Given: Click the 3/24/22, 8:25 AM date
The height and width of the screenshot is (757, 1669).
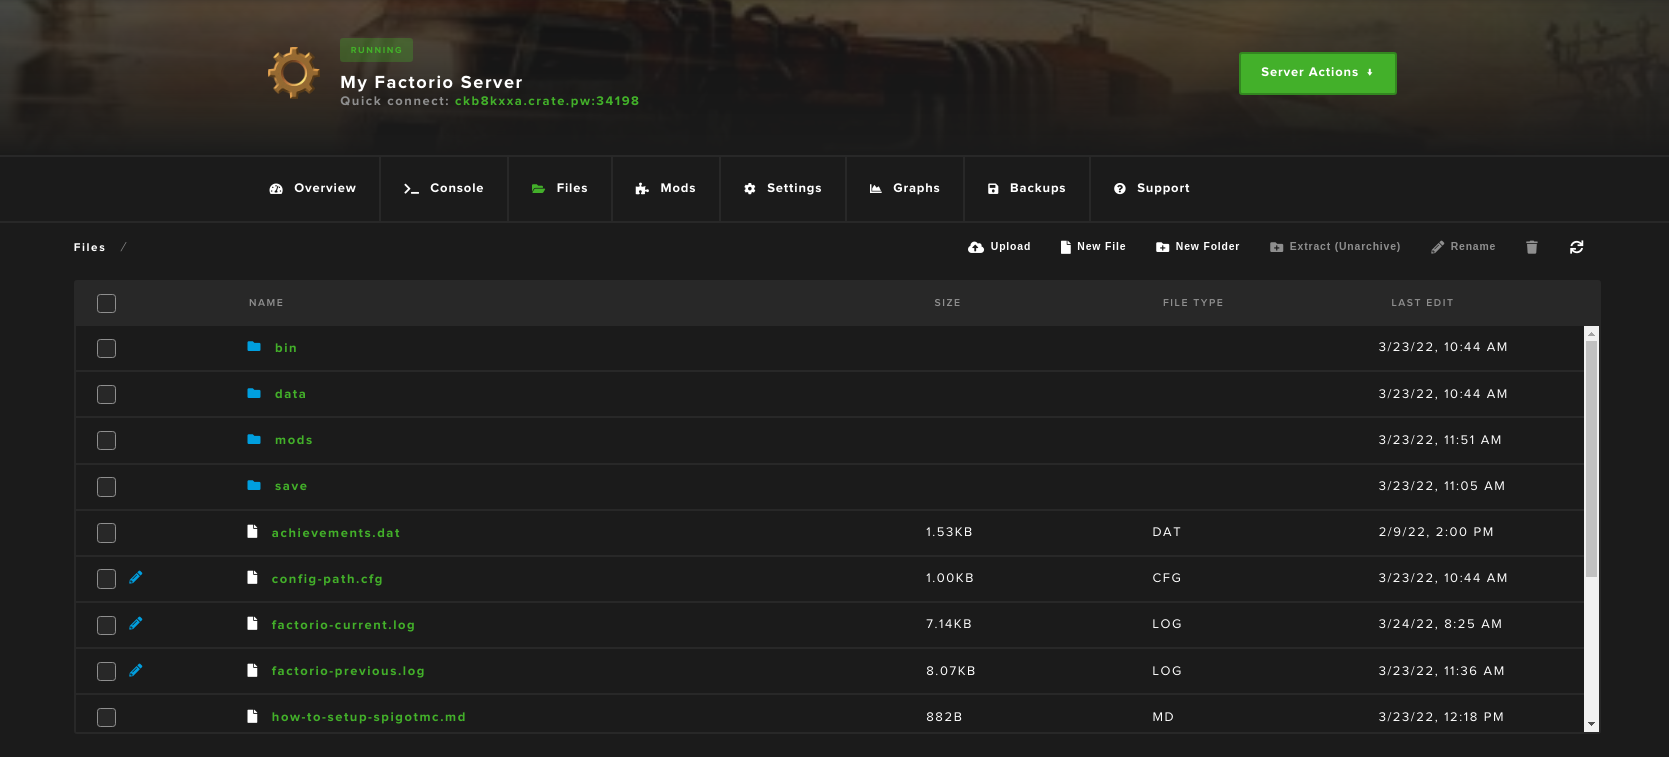Looking at the screenshot, I should point(1440,624).
